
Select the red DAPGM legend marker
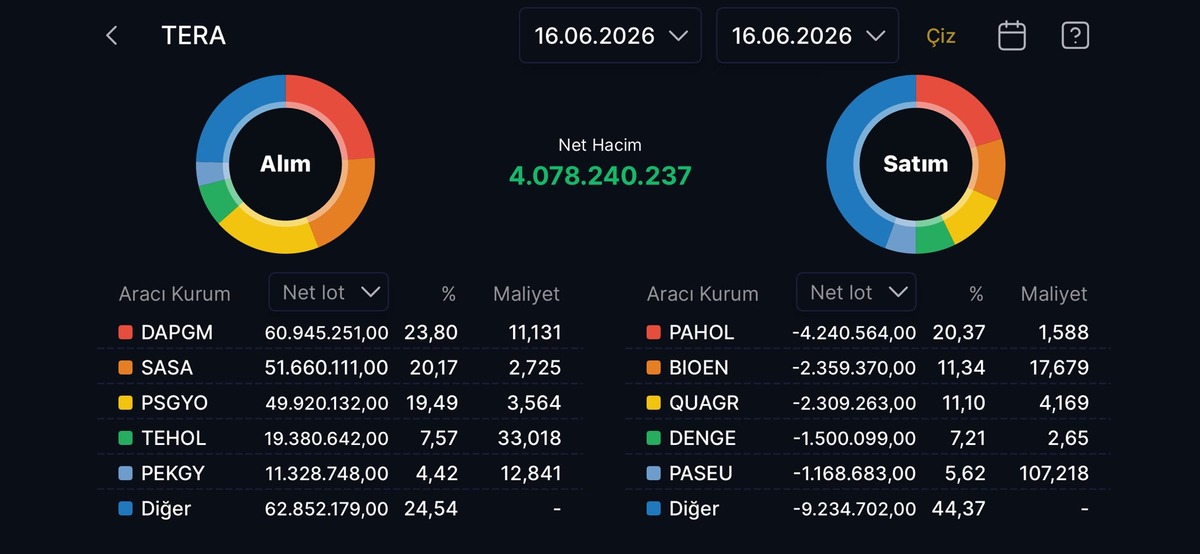(125, 332)
